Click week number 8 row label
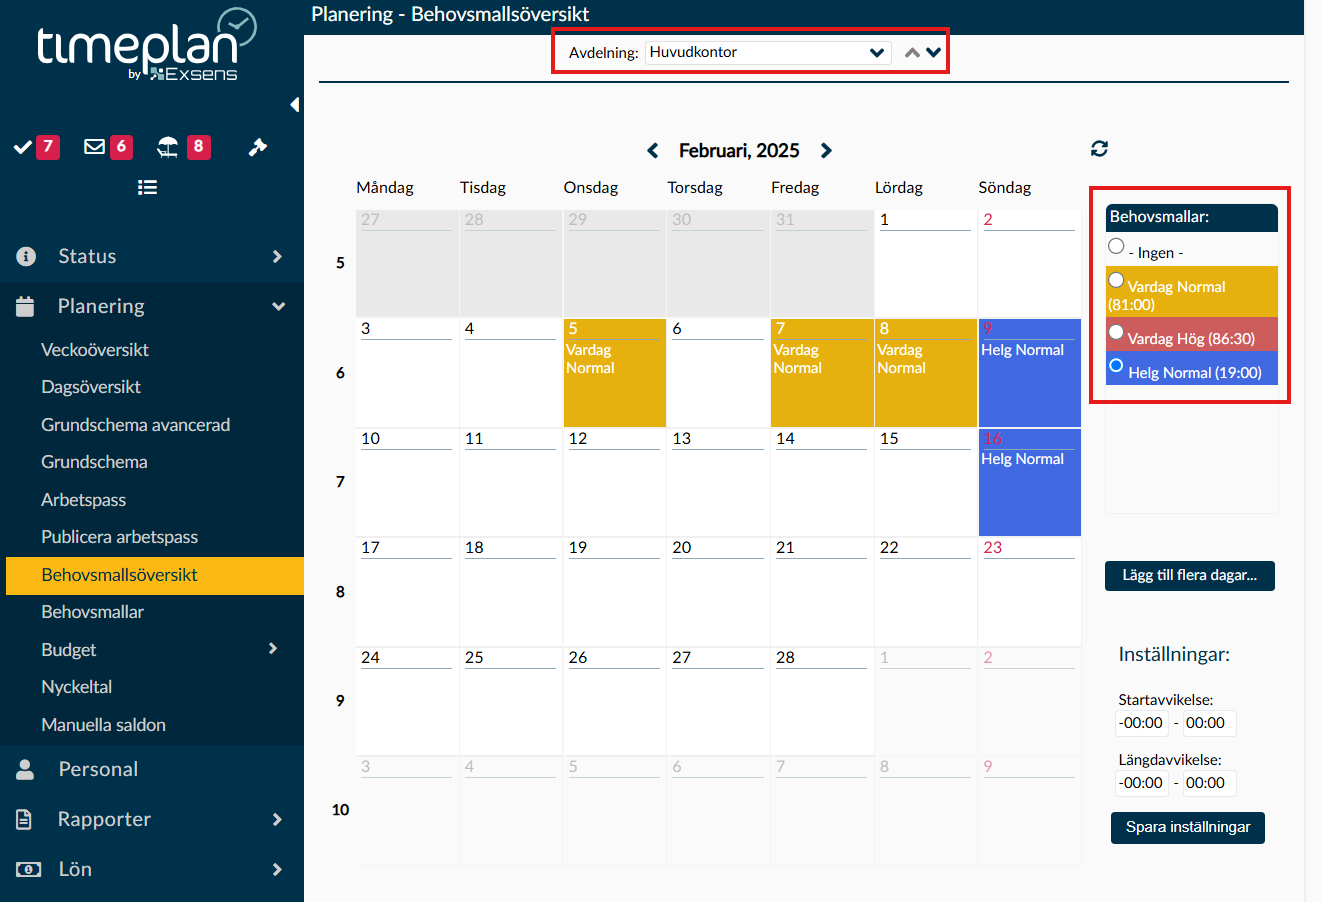The height and width of the screenshot is (902, 1322). (340, 592)
